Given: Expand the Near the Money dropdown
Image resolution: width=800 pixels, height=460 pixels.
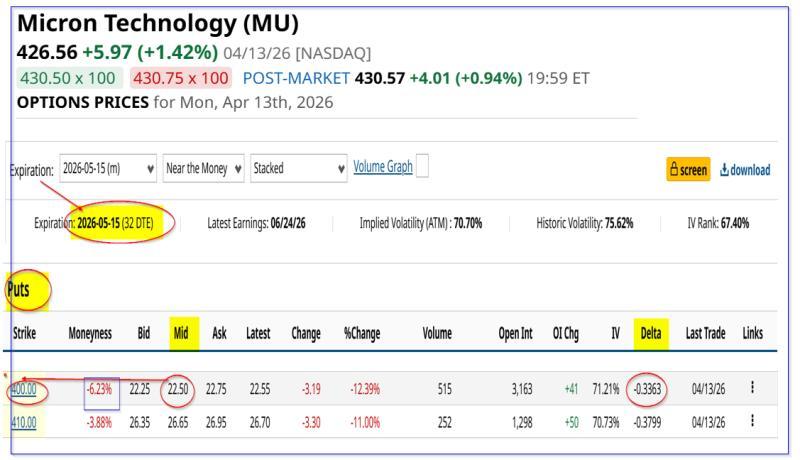Looking at the screenshot, I should click(x=204, y=169).
